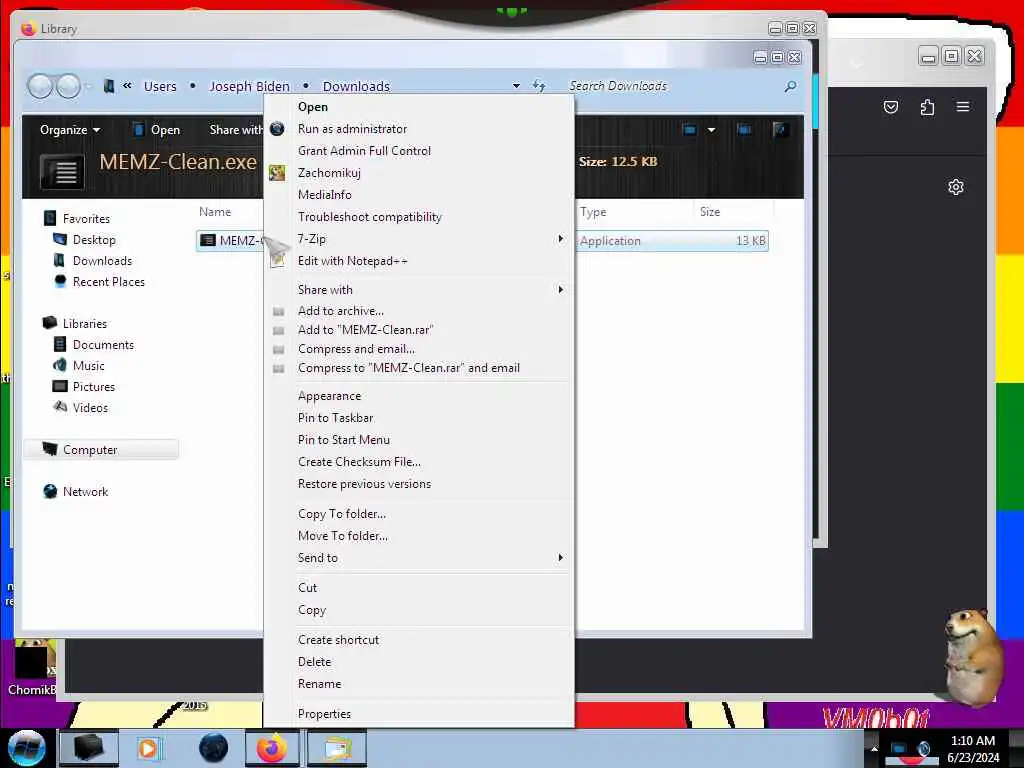Click the Explorer help icon
1024x768 pixels.
click(779, 130)
